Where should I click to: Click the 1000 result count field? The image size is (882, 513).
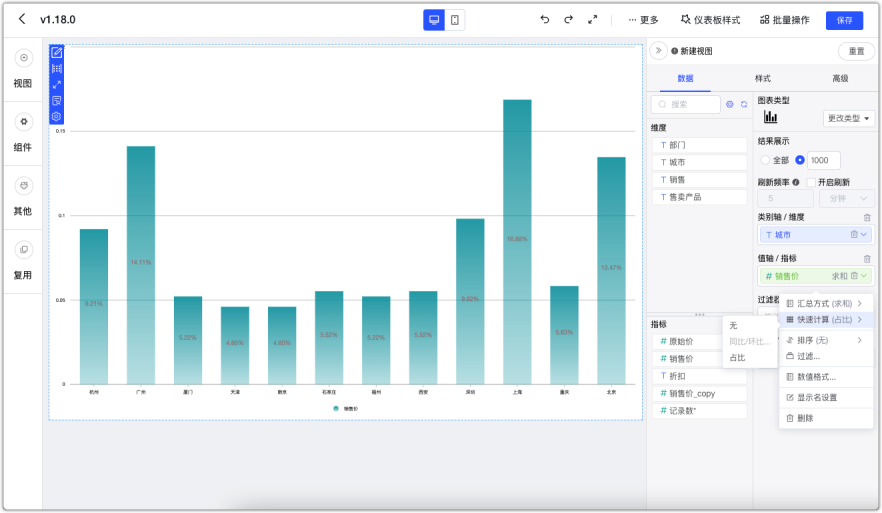tap(824, 160)
